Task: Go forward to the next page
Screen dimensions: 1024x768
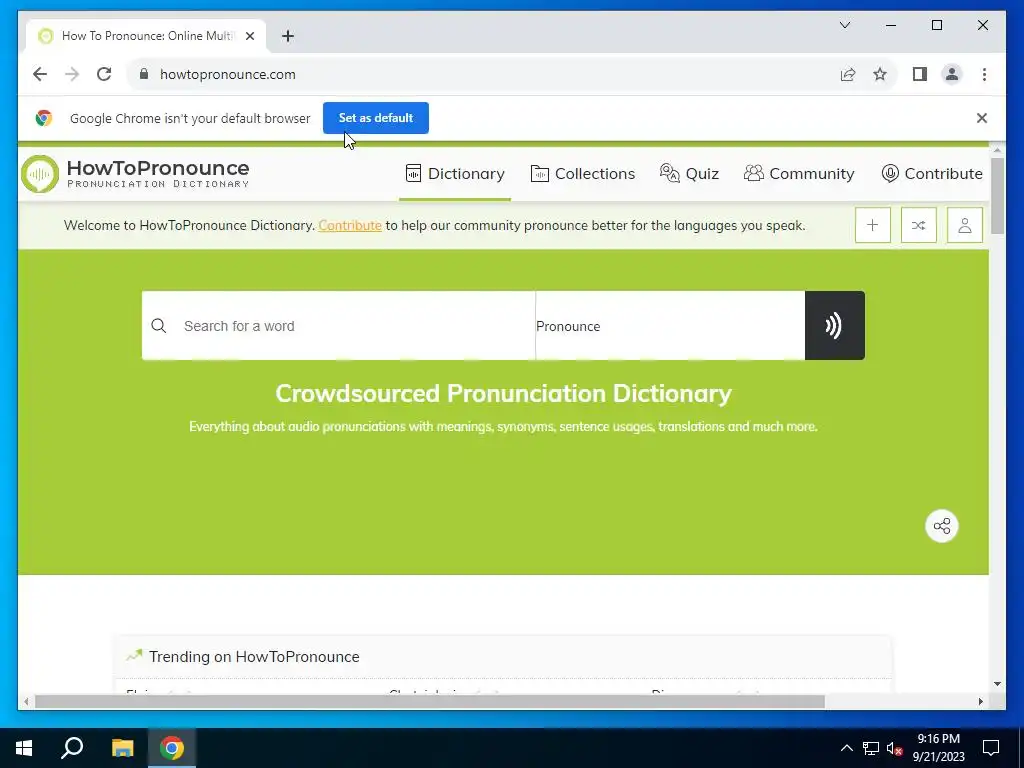Action: pyautogui.click(x=72, y=74)
